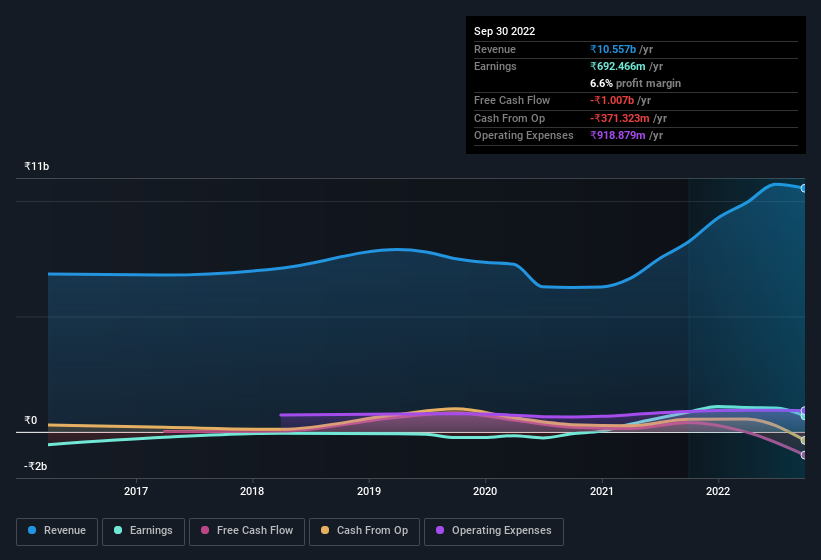Toggle the Operating Expenses legend button
Viewport: 821px width, 560px height.
(x=494, y=531)
